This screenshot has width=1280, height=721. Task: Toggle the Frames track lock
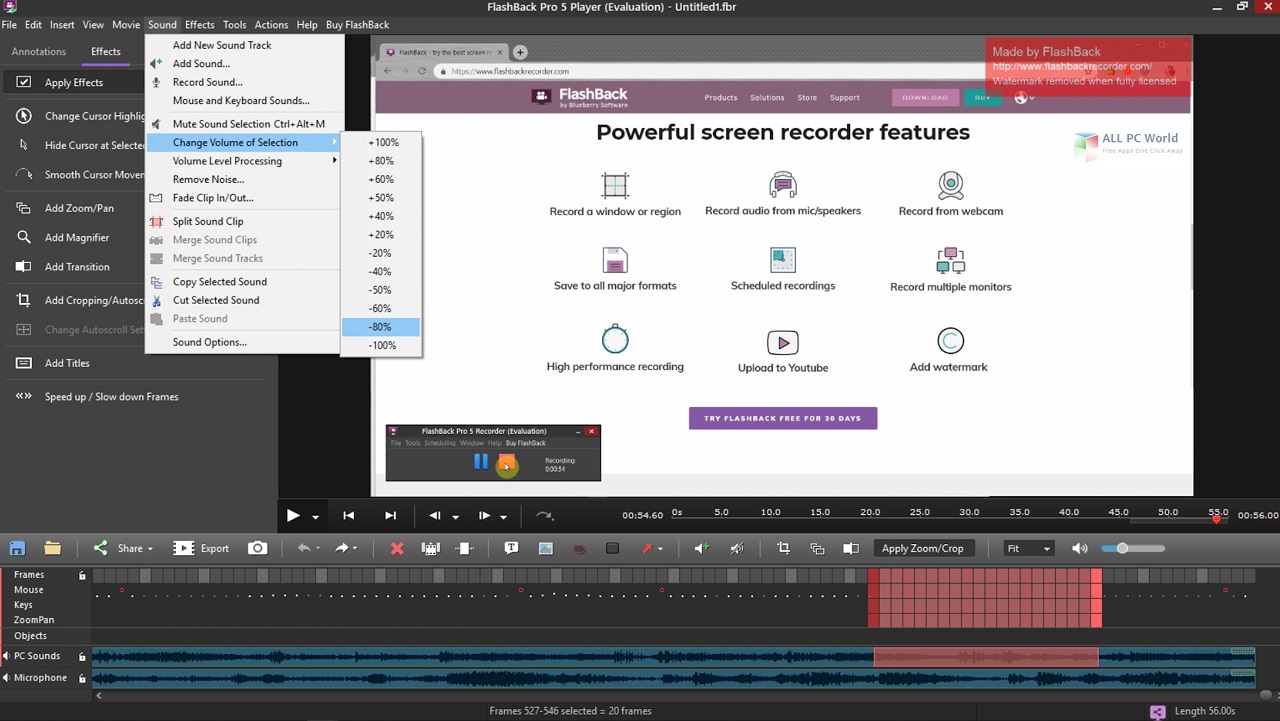point(82,575)
